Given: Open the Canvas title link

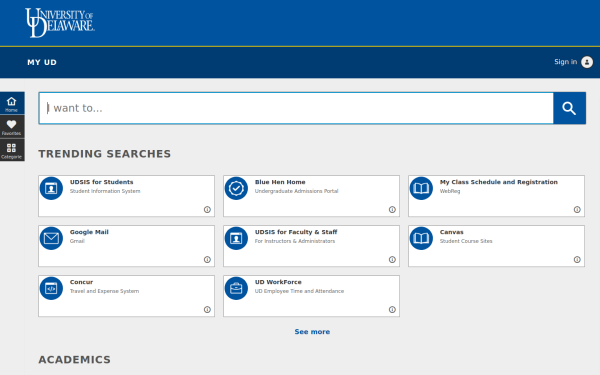Looking at the screenshot, I should click(452, 232).
